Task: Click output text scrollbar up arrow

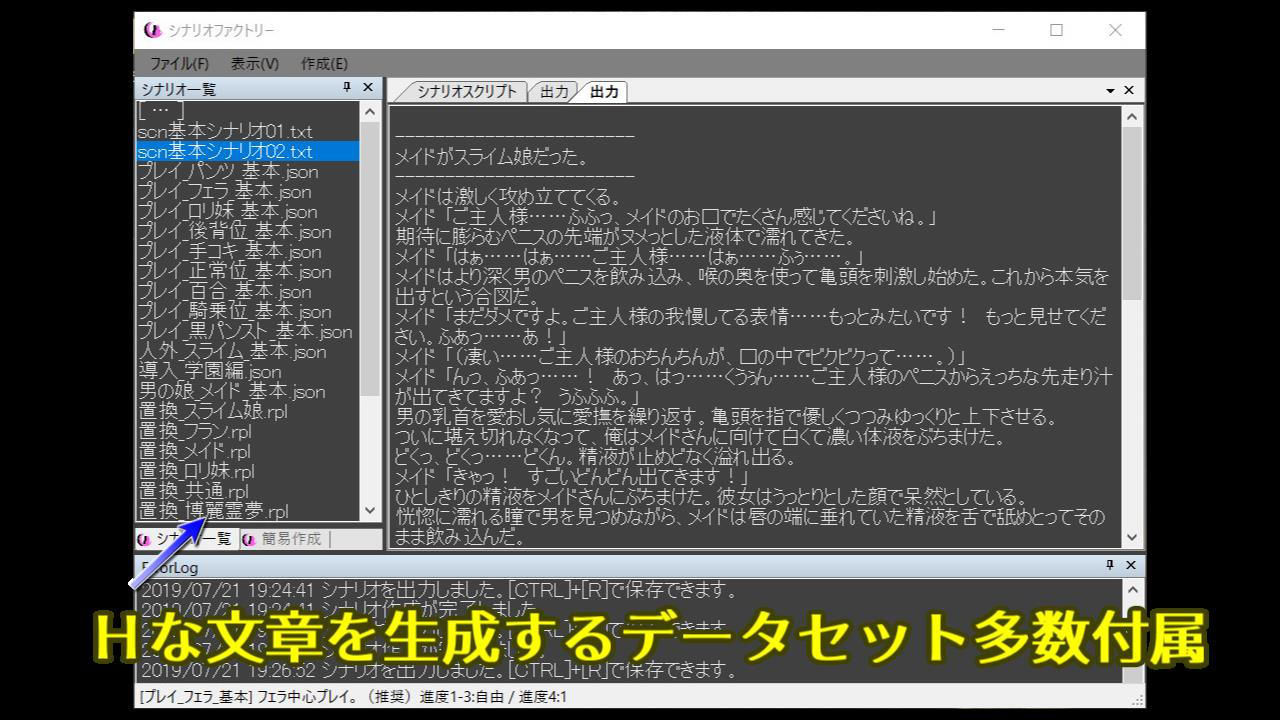Action: point(1132,117)
